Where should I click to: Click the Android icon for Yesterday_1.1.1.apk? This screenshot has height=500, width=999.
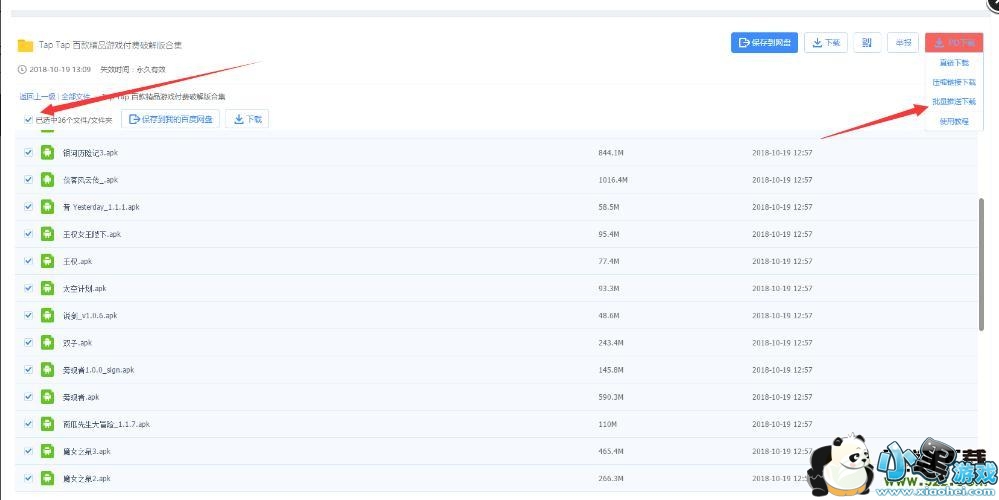47,207
